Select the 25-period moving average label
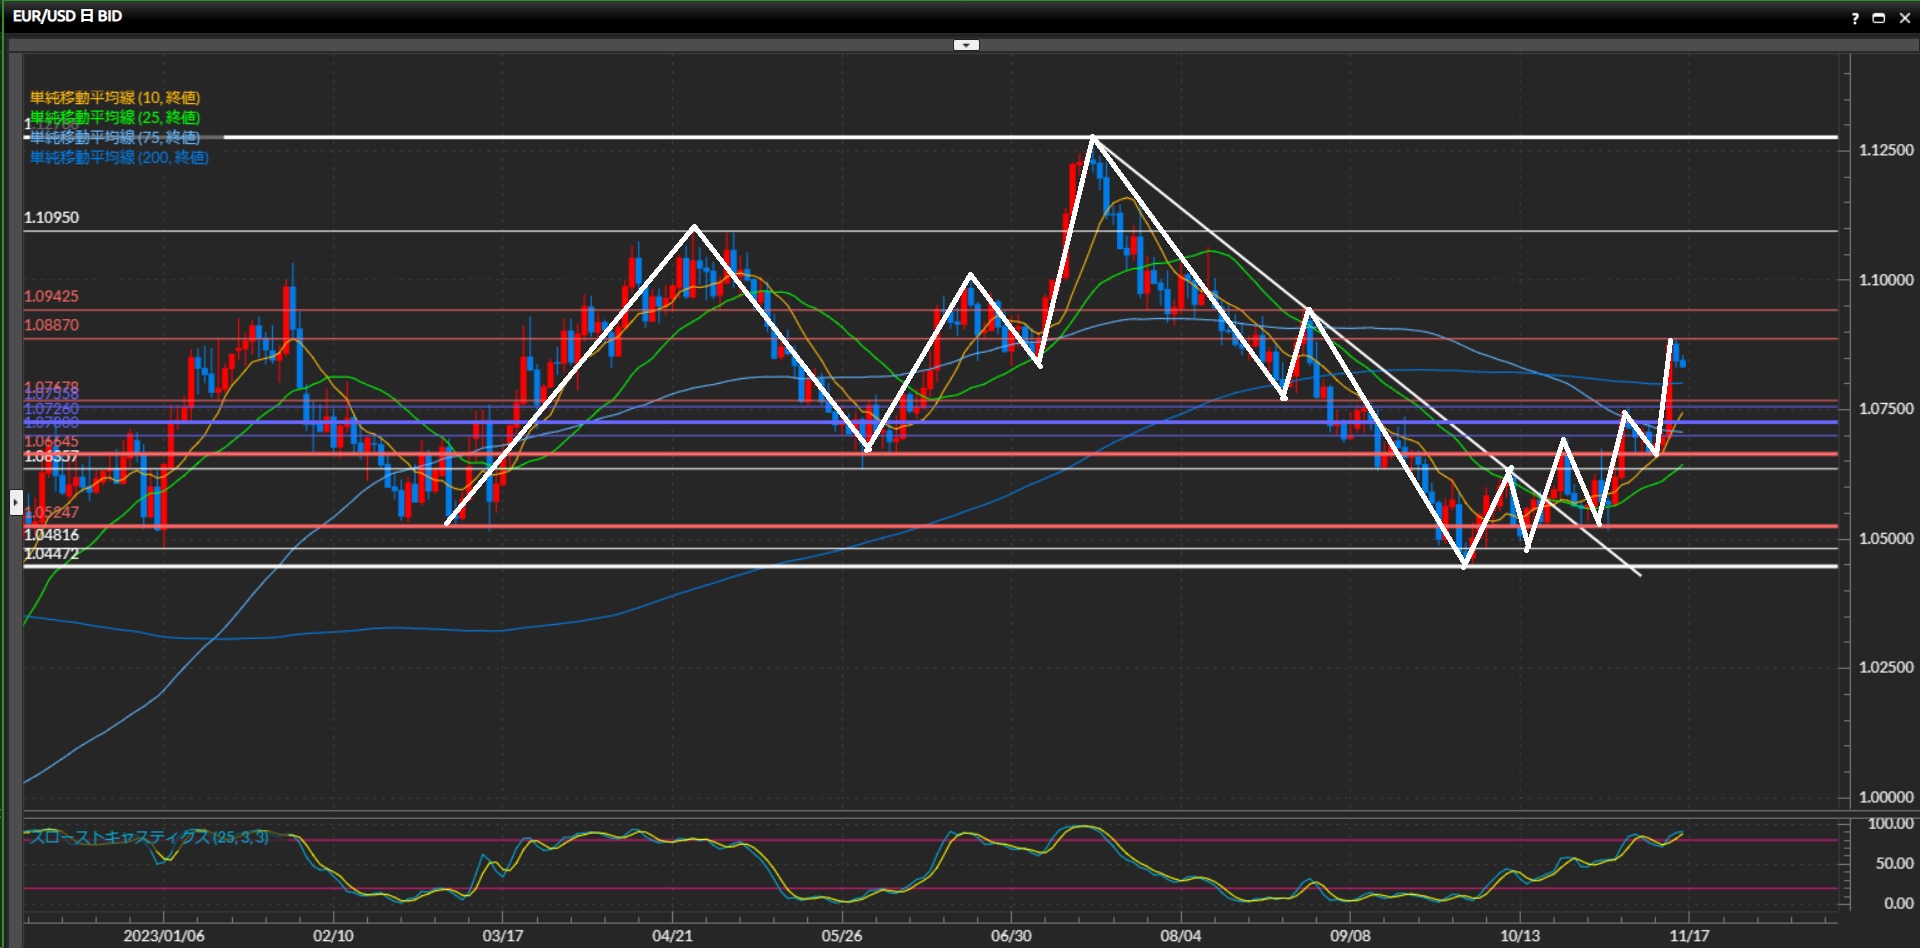 click(115, 117)
